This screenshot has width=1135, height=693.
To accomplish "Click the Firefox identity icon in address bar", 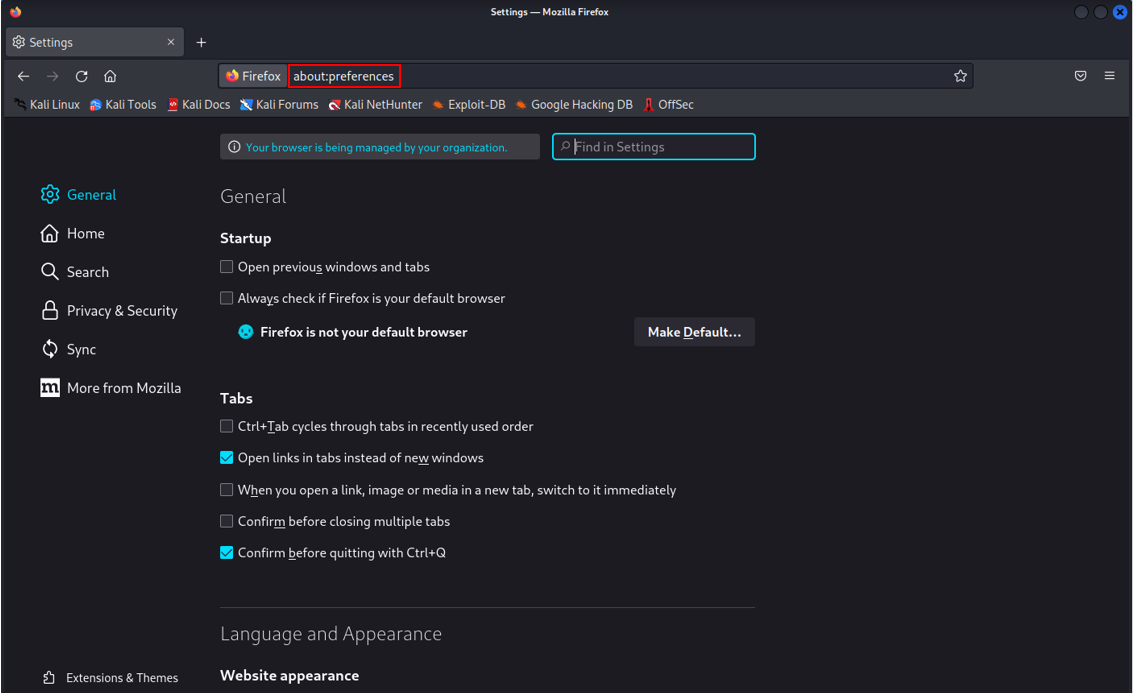I will click(x=253, y=76).
